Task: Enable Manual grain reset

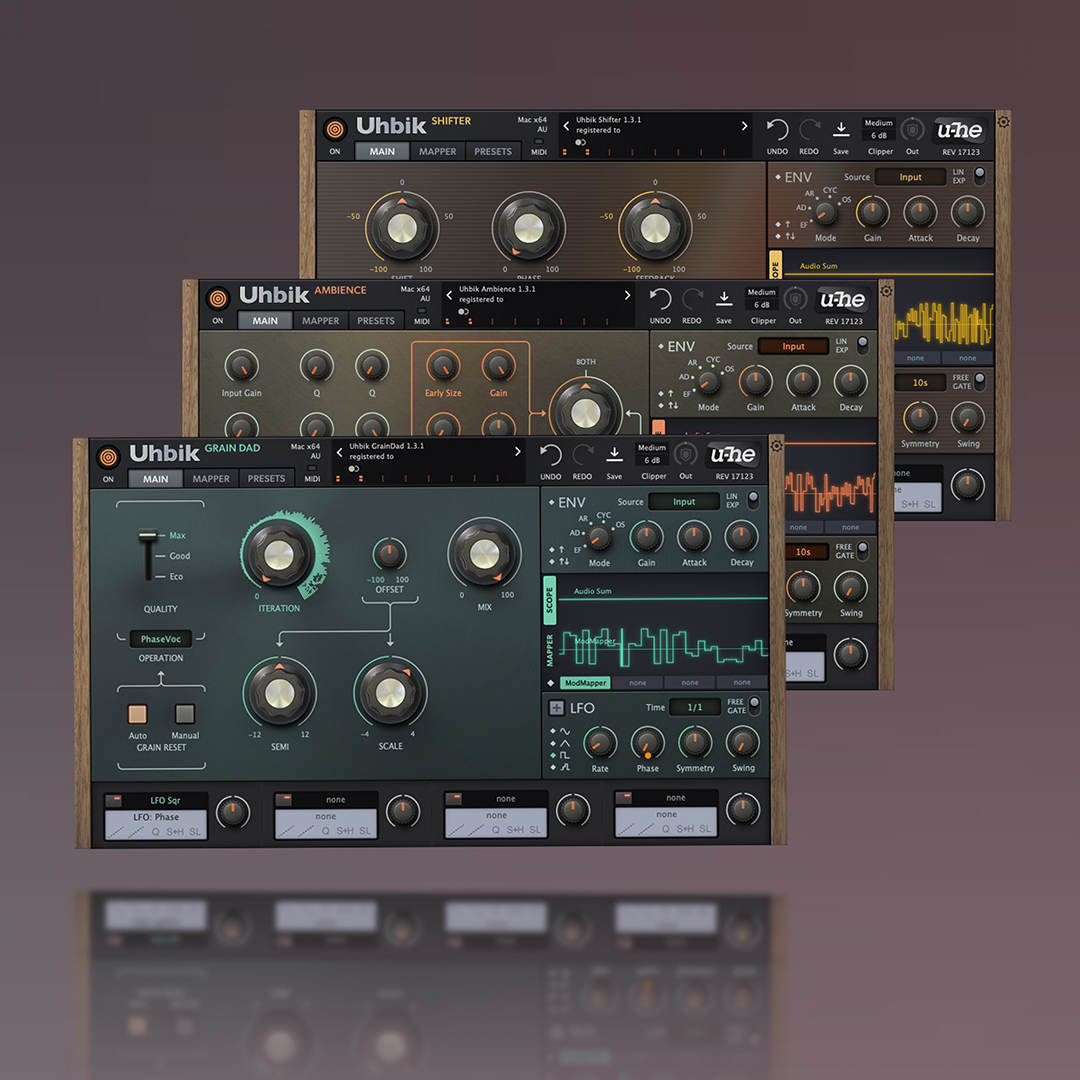Action: coord(185,714)
